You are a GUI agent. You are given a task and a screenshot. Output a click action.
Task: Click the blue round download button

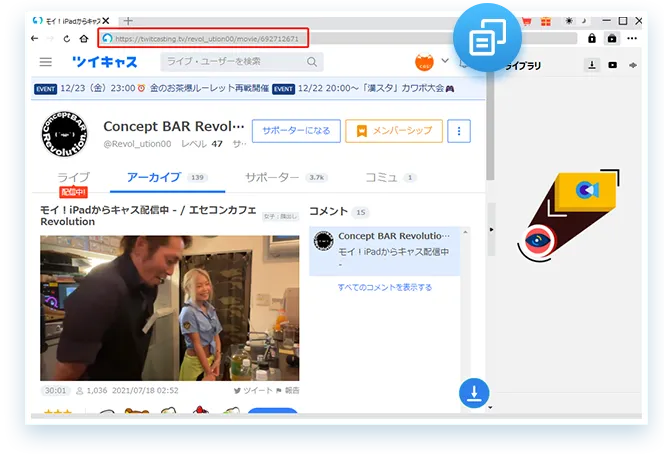tap(474, 393)
